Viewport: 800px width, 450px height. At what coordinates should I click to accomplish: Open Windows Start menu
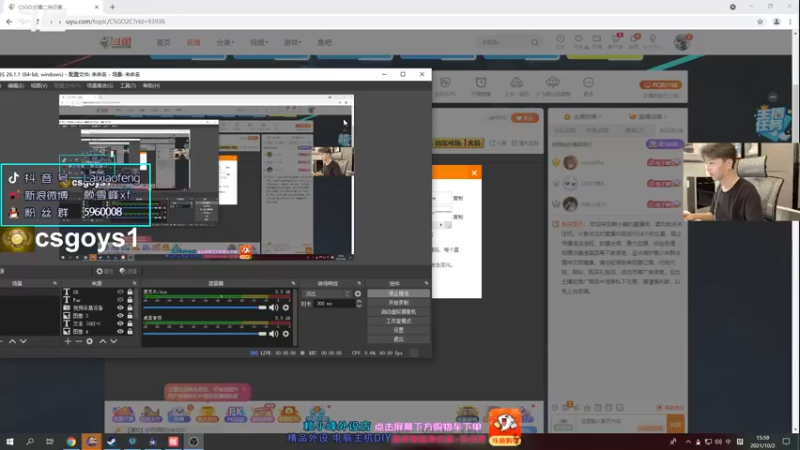pos(10,441)
